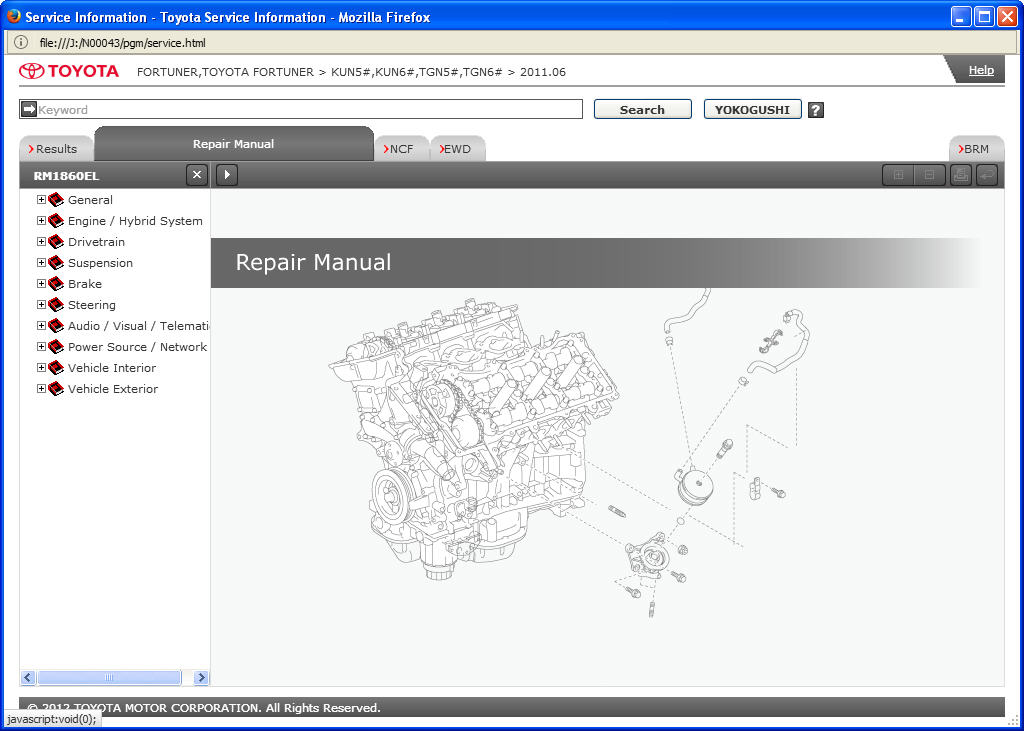Select the General tree label
This screenshot has height=731, width=1024.
tap(90, 200)
